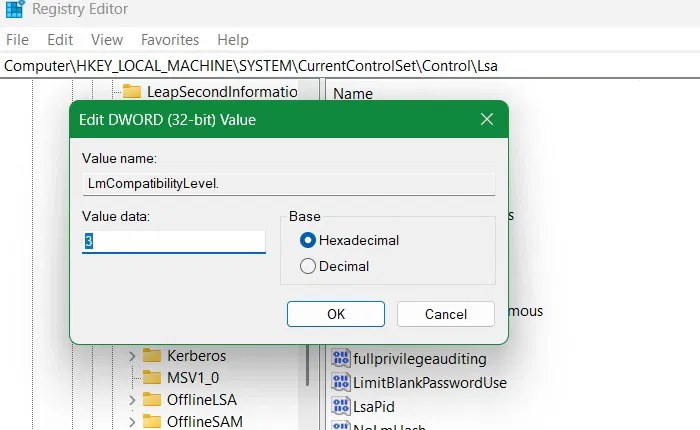Expand the OfflineSAM key
Screen dimensions: 700x430
[x=132, y=422]
